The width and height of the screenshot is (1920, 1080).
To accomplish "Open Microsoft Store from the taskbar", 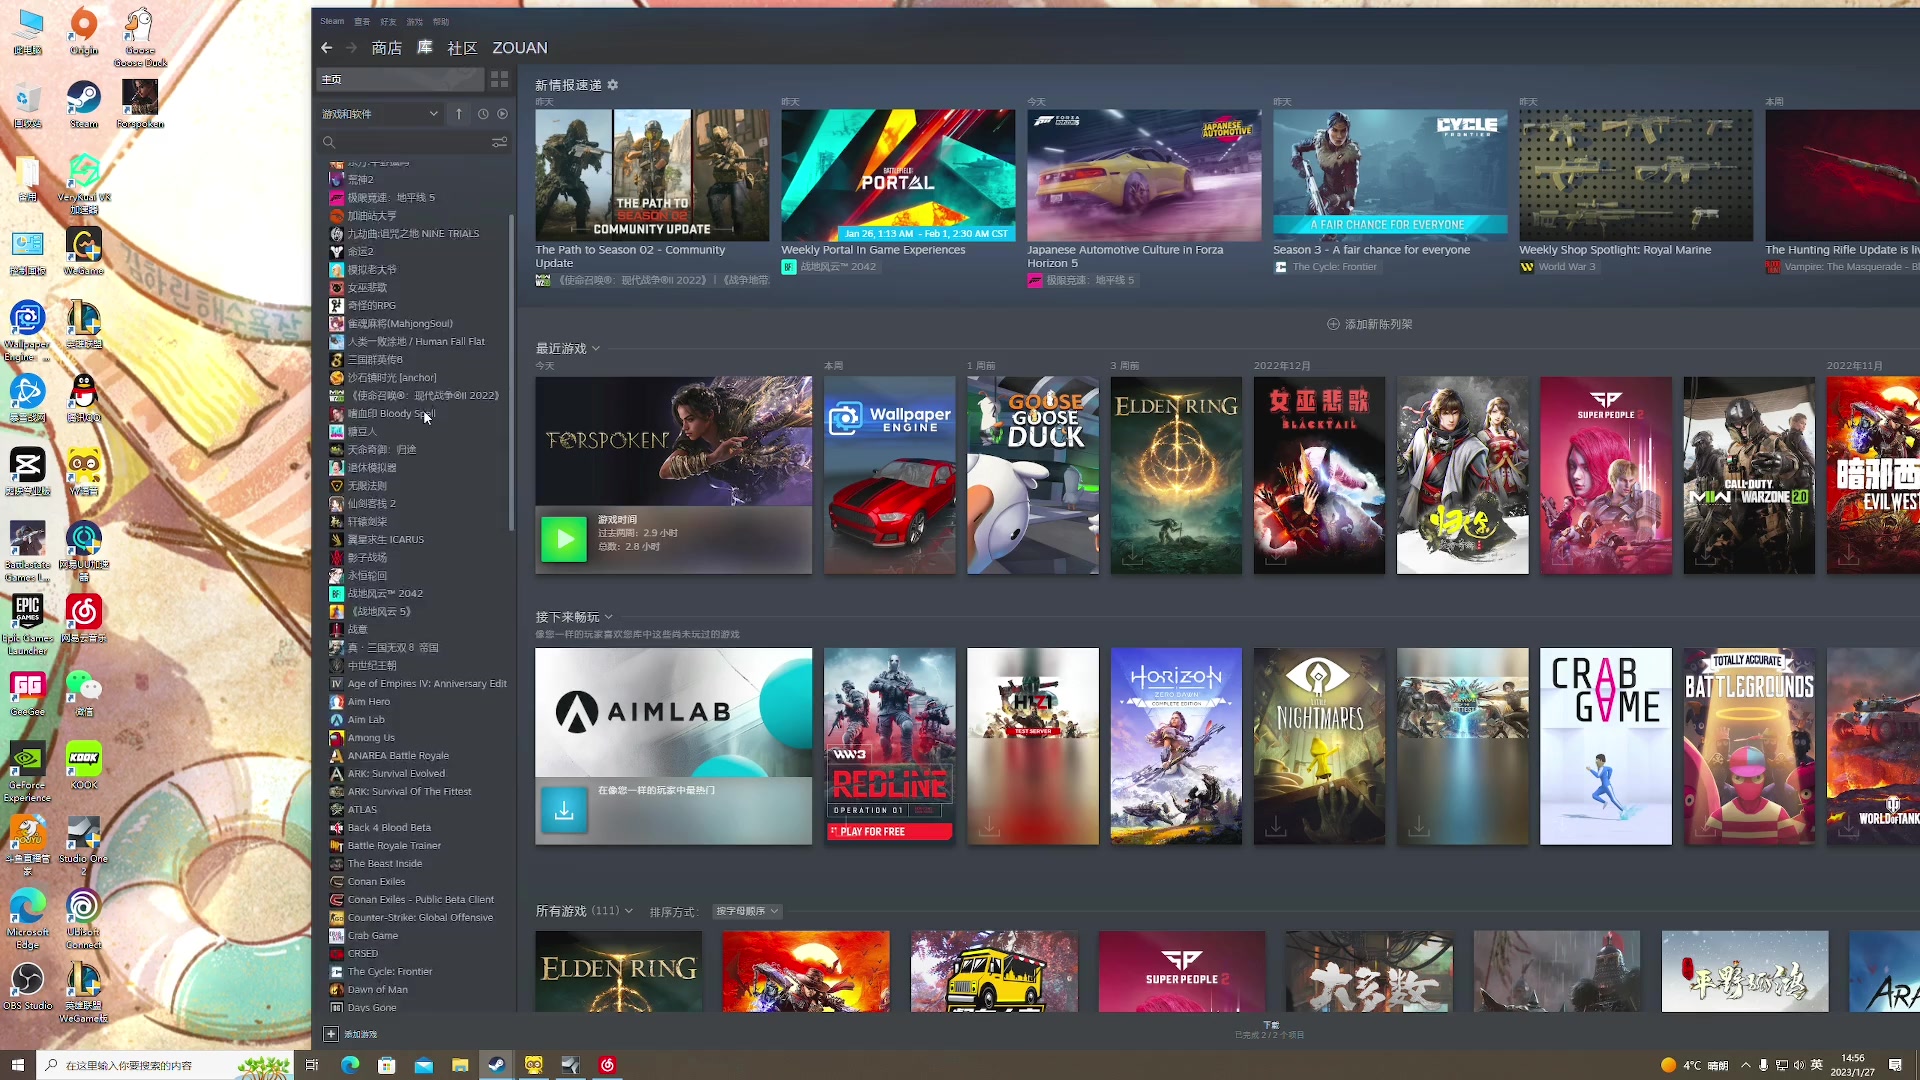I will tap(386, 1065).
